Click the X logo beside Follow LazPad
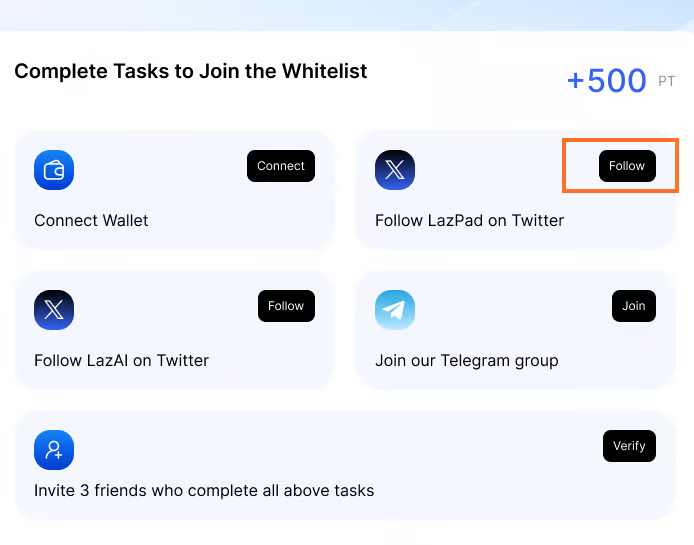 [395, 170]
